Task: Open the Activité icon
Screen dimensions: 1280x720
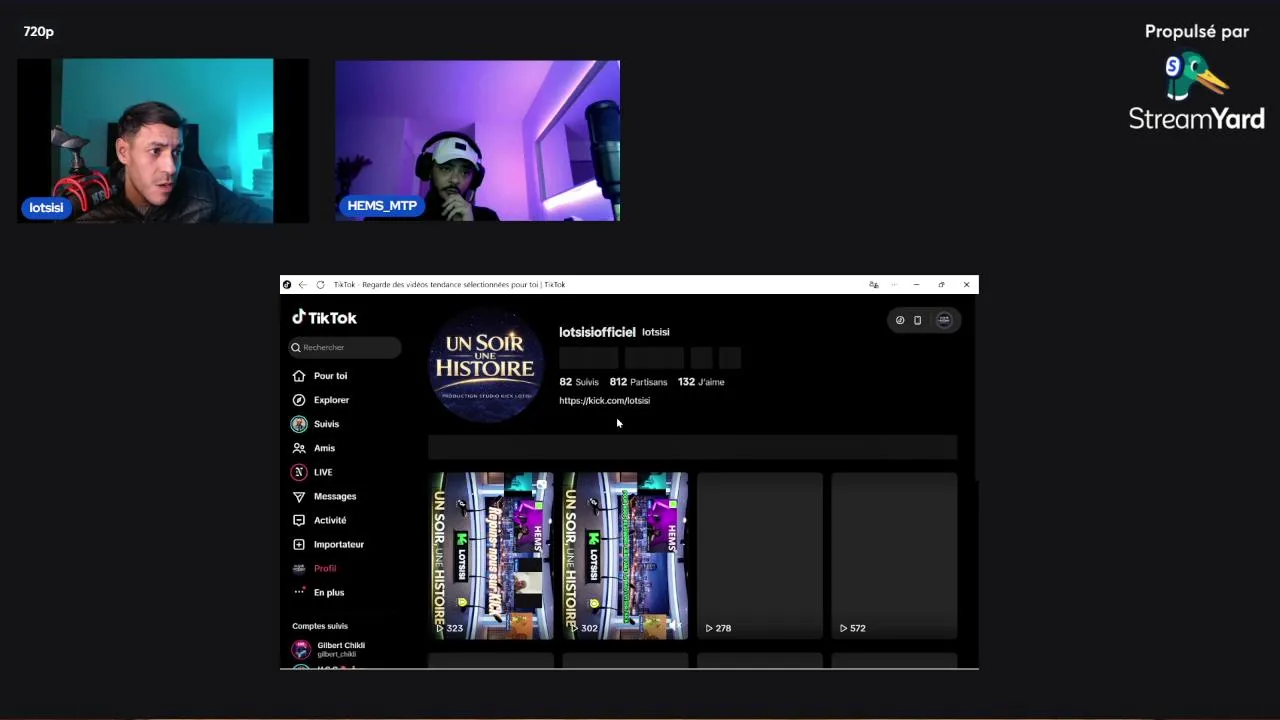Action: (298, 520)
